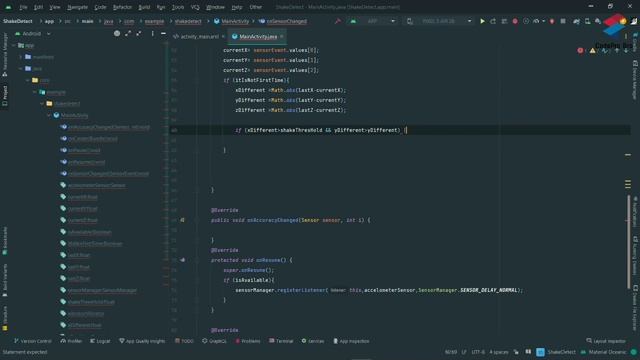The image size is (640, 360).
Task: Select shakeThreshold field in project tree
Action: (x=87, y=302)
